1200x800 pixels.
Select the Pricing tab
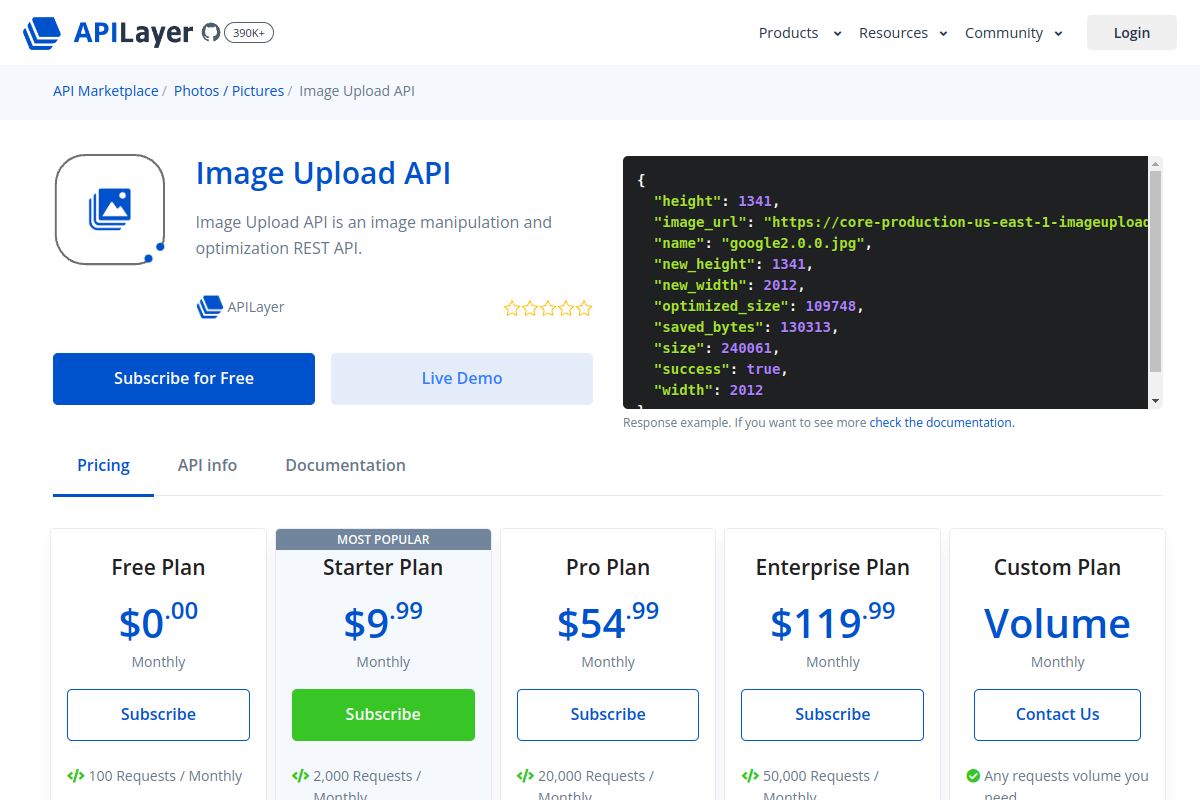pyautogui.click(x=104, y=466)
